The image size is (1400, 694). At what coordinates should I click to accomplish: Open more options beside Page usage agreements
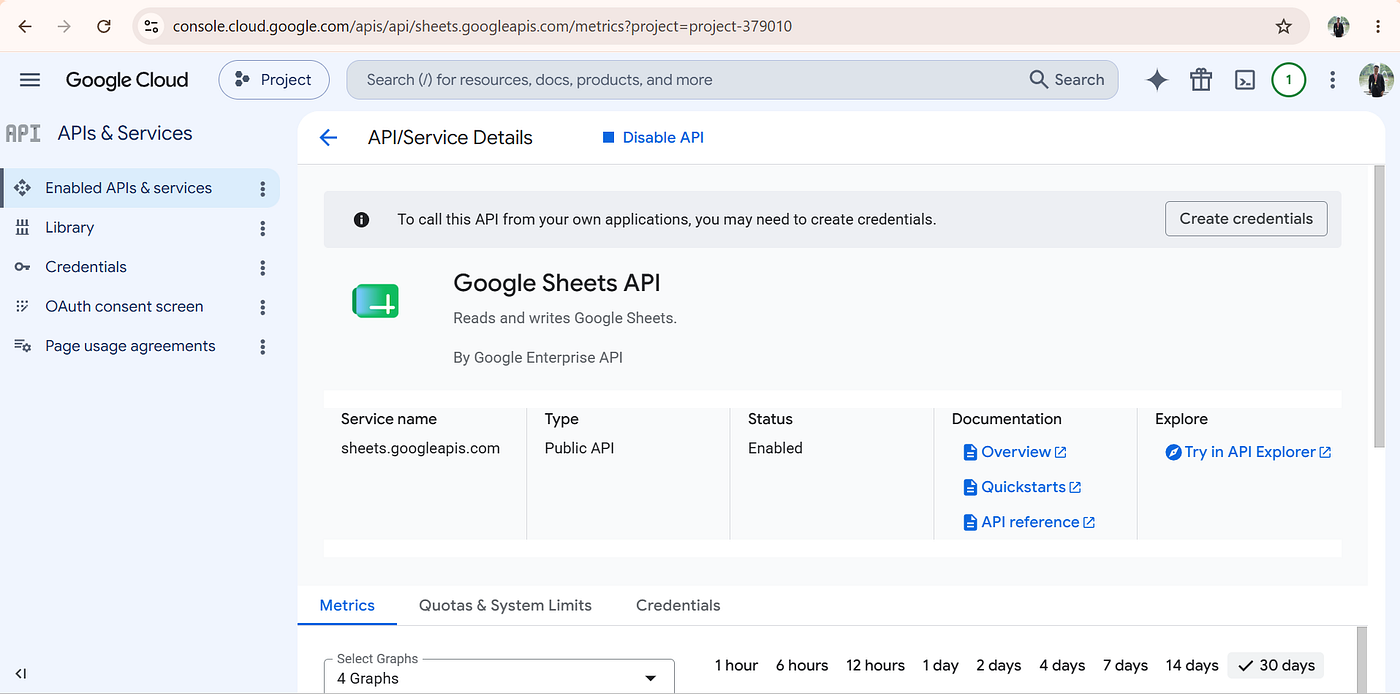point(263,347)
